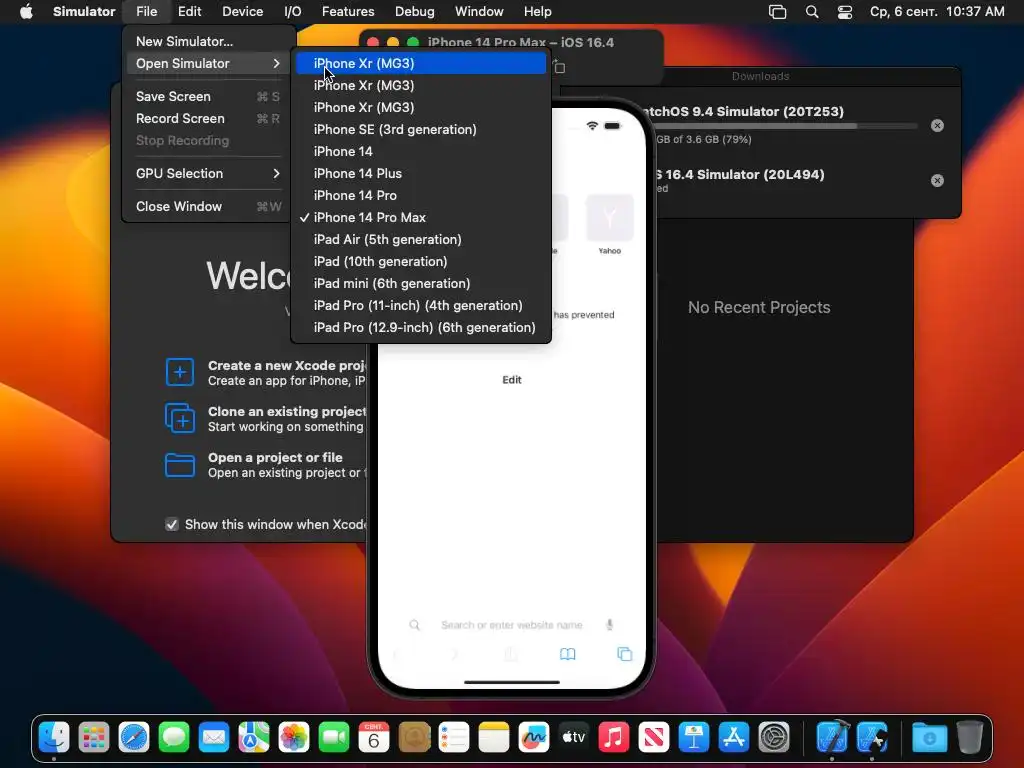Open Launchpad in the Dock

(x=94, y=738)
